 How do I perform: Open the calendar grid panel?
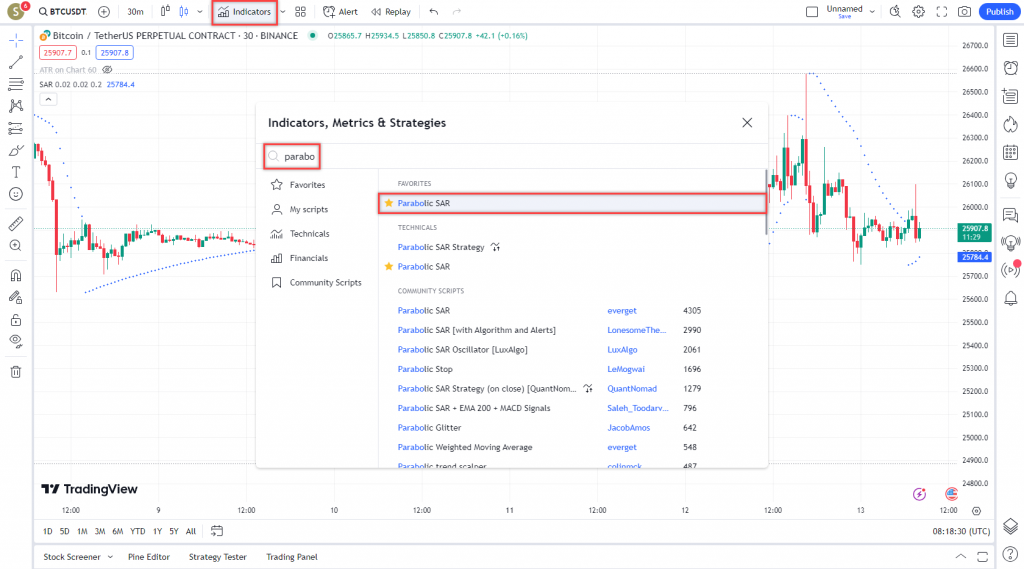pyautogui.click(x=1010, y=152)
